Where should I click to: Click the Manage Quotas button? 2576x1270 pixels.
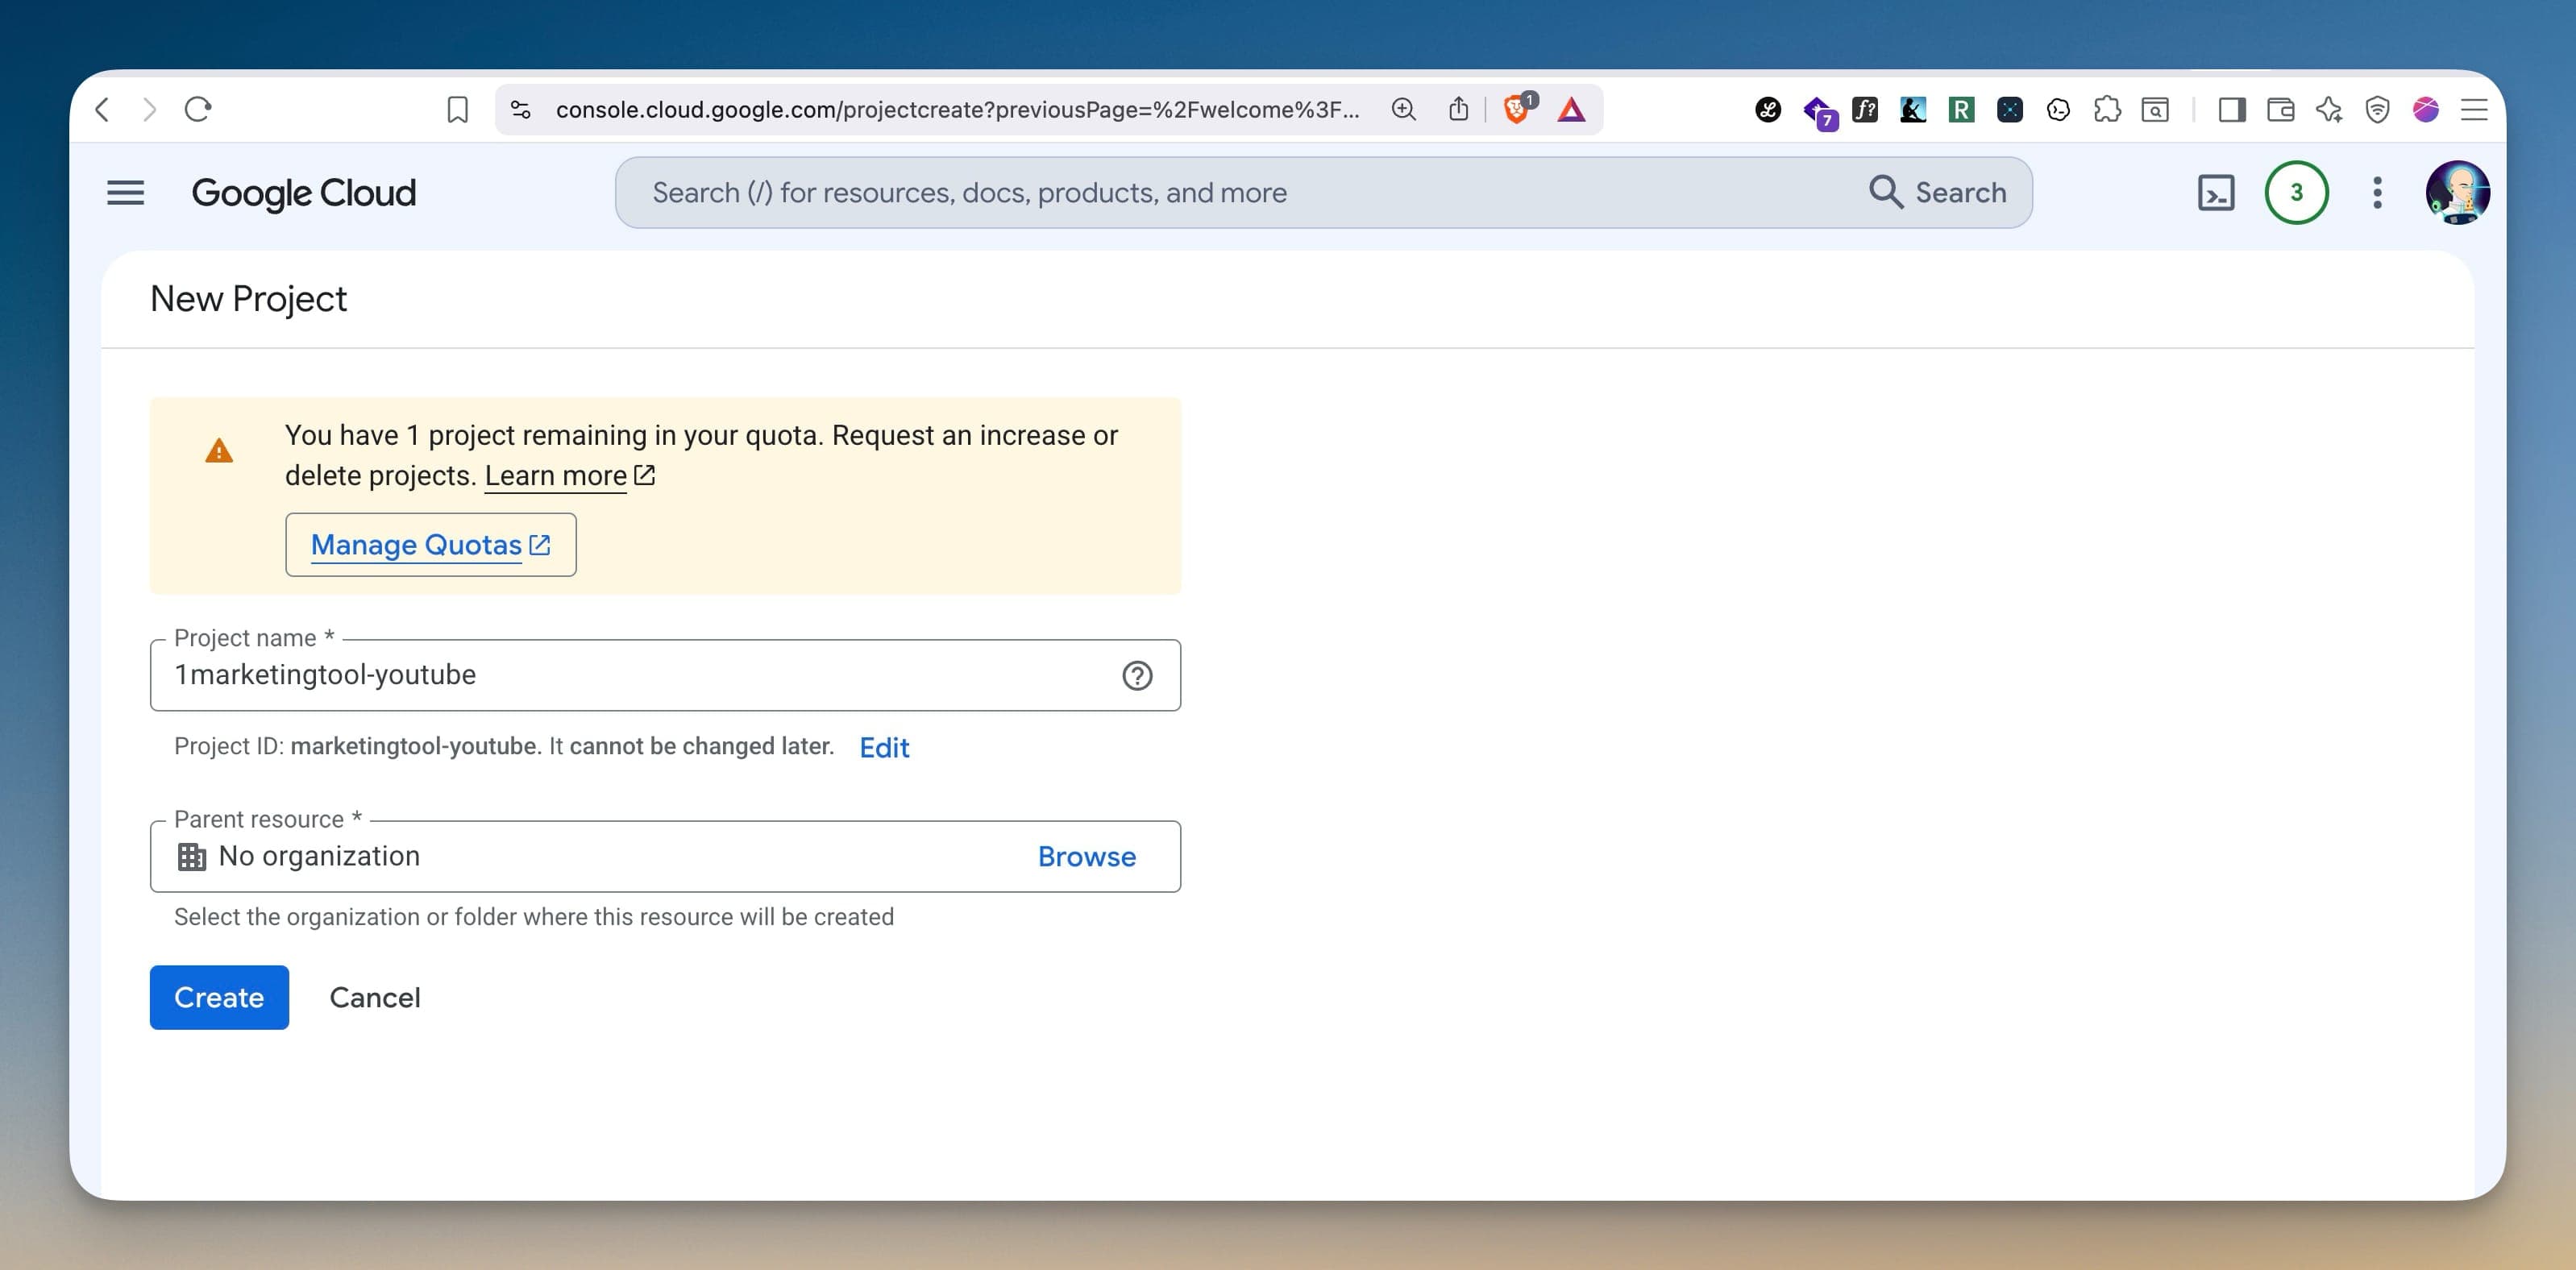[430, 544]
